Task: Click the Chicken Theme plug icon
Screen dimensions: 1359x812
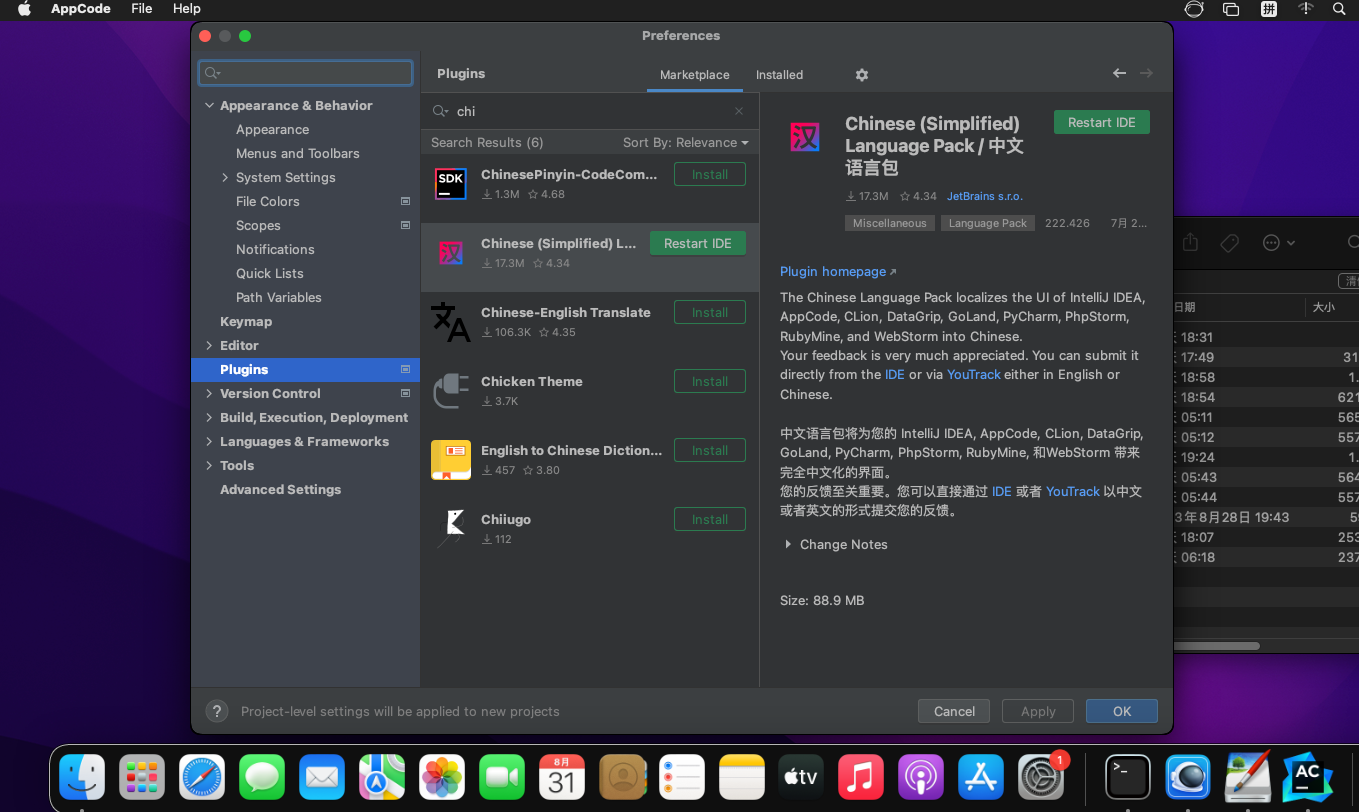Action: pos(451,391)
